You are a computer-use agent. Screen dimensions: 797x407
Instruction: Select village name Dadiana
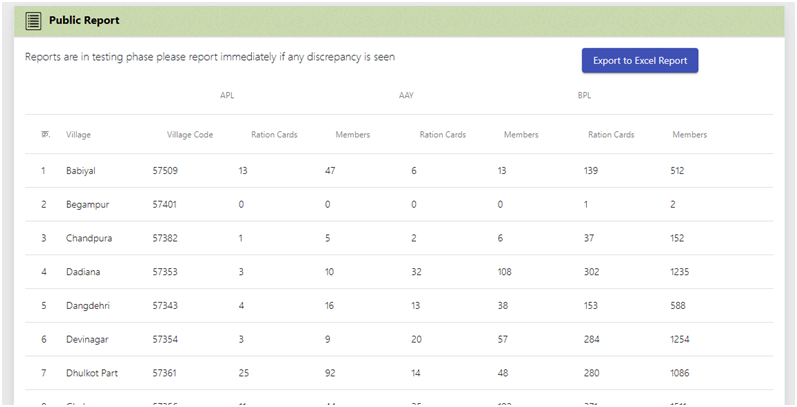(x=83, y=272)
